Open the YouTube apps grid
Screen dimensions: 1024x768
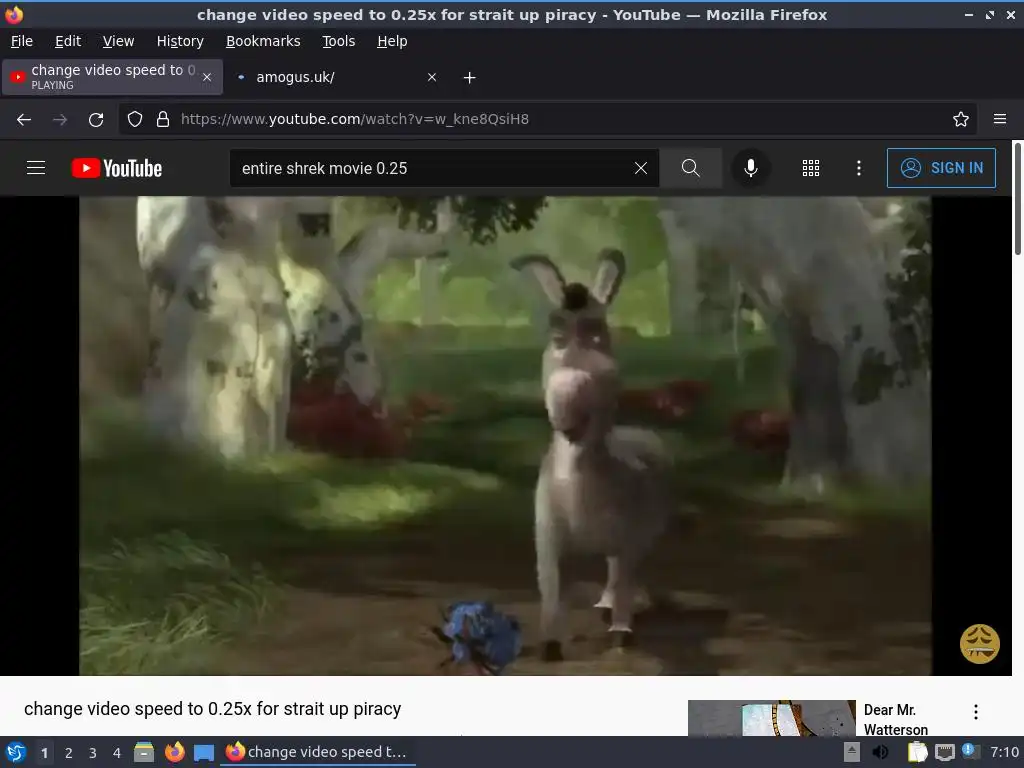[x=810, y=168]
